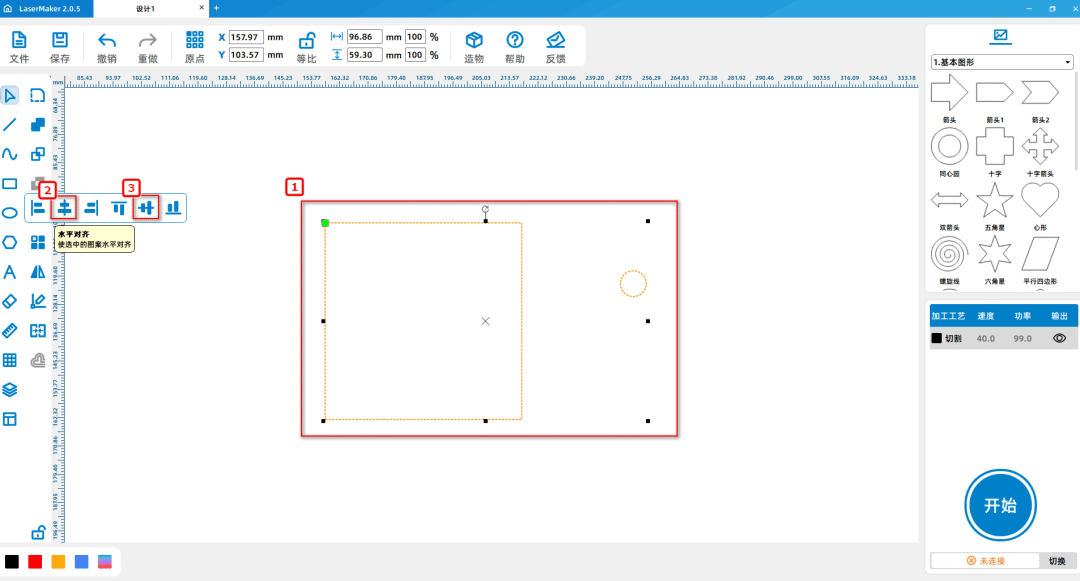The image size is (1080, 581).
Task: Select the Text tool in left toolbar
Action: pos(10,272)
